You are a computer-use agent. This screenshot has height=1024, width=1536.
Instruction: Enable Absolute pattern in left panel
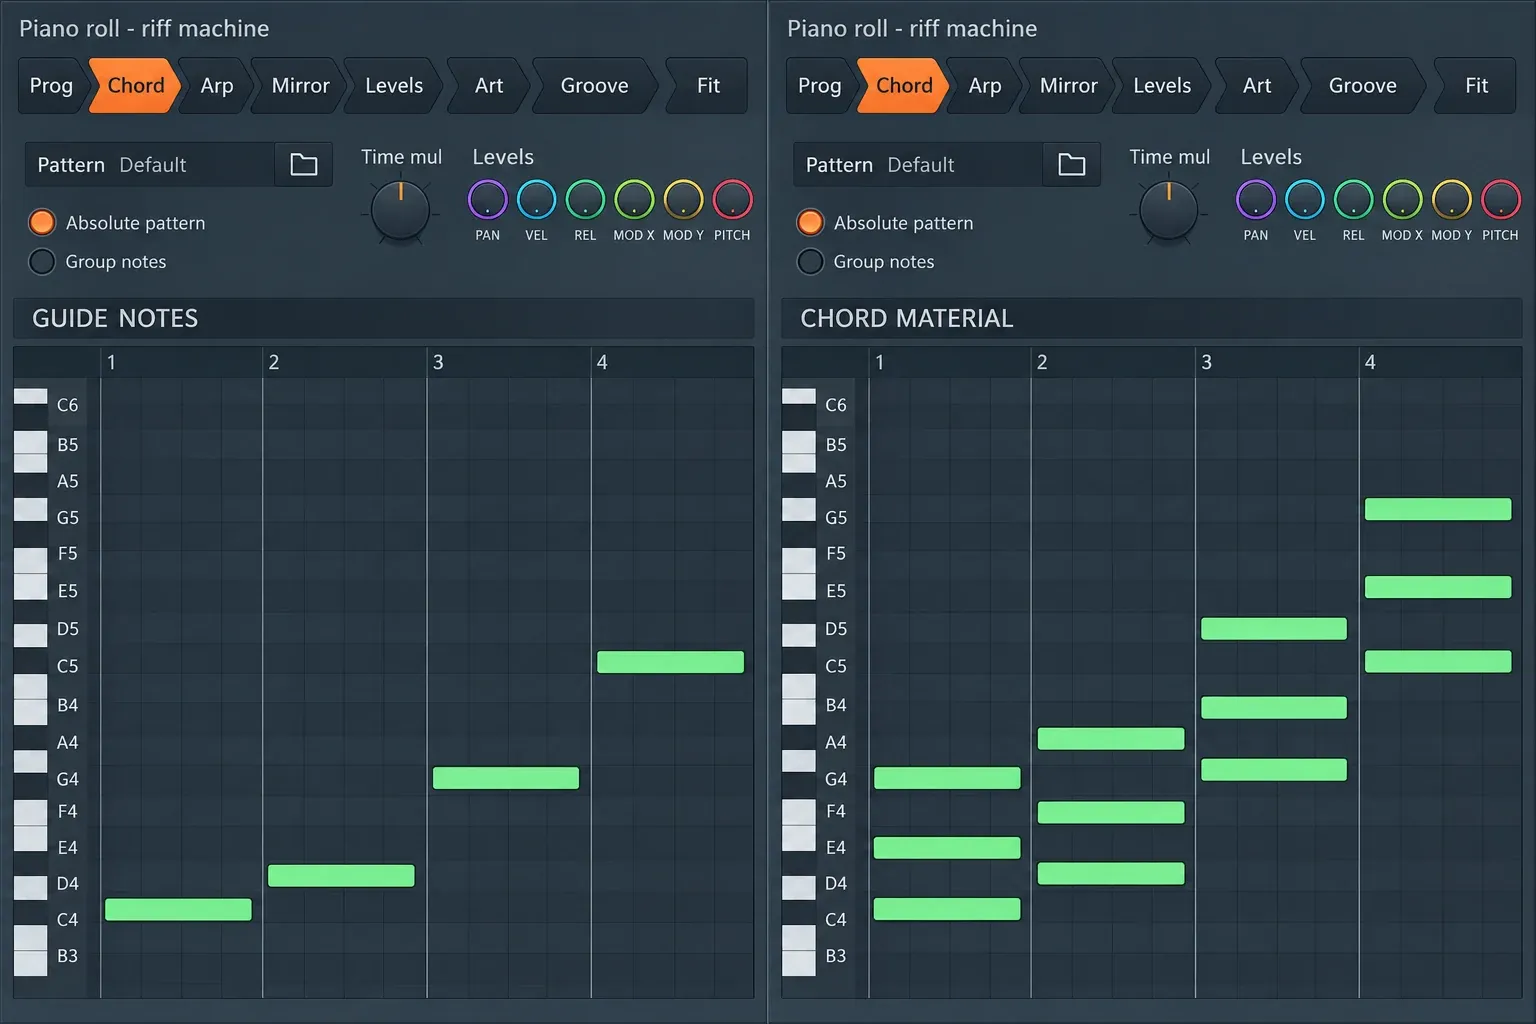click(x=42, y=222)
